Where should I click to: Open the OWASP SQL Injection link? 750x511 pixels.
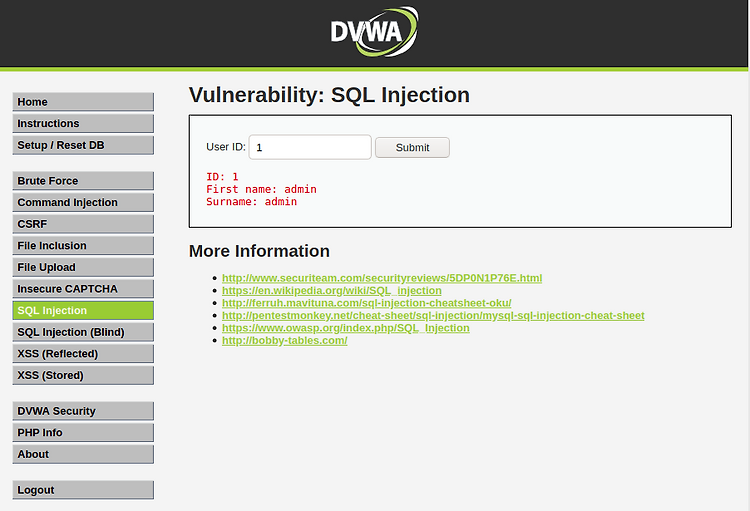tap(345, 328)
